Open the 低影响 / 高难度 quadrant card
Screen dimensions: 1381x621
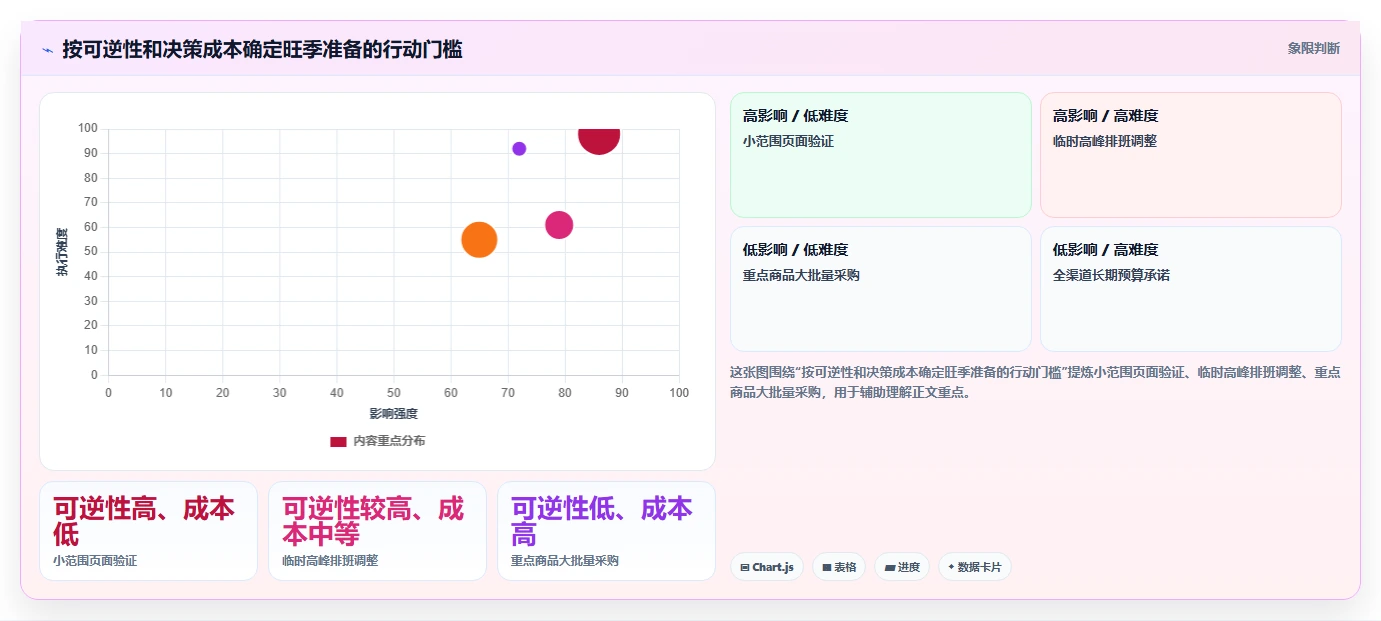click(x=1190, y=289)
